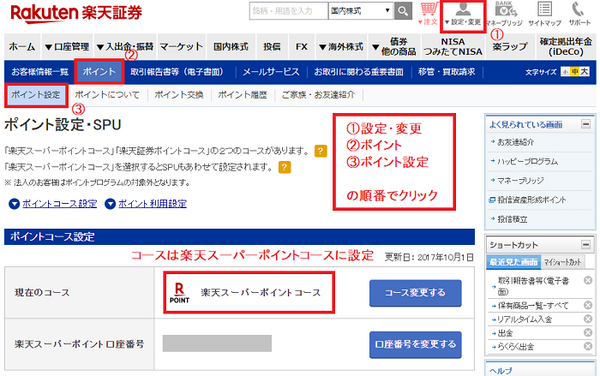Open ご家族・お友達紹介 sub-tab
The image size is (600, 376).
click(318, 95)
